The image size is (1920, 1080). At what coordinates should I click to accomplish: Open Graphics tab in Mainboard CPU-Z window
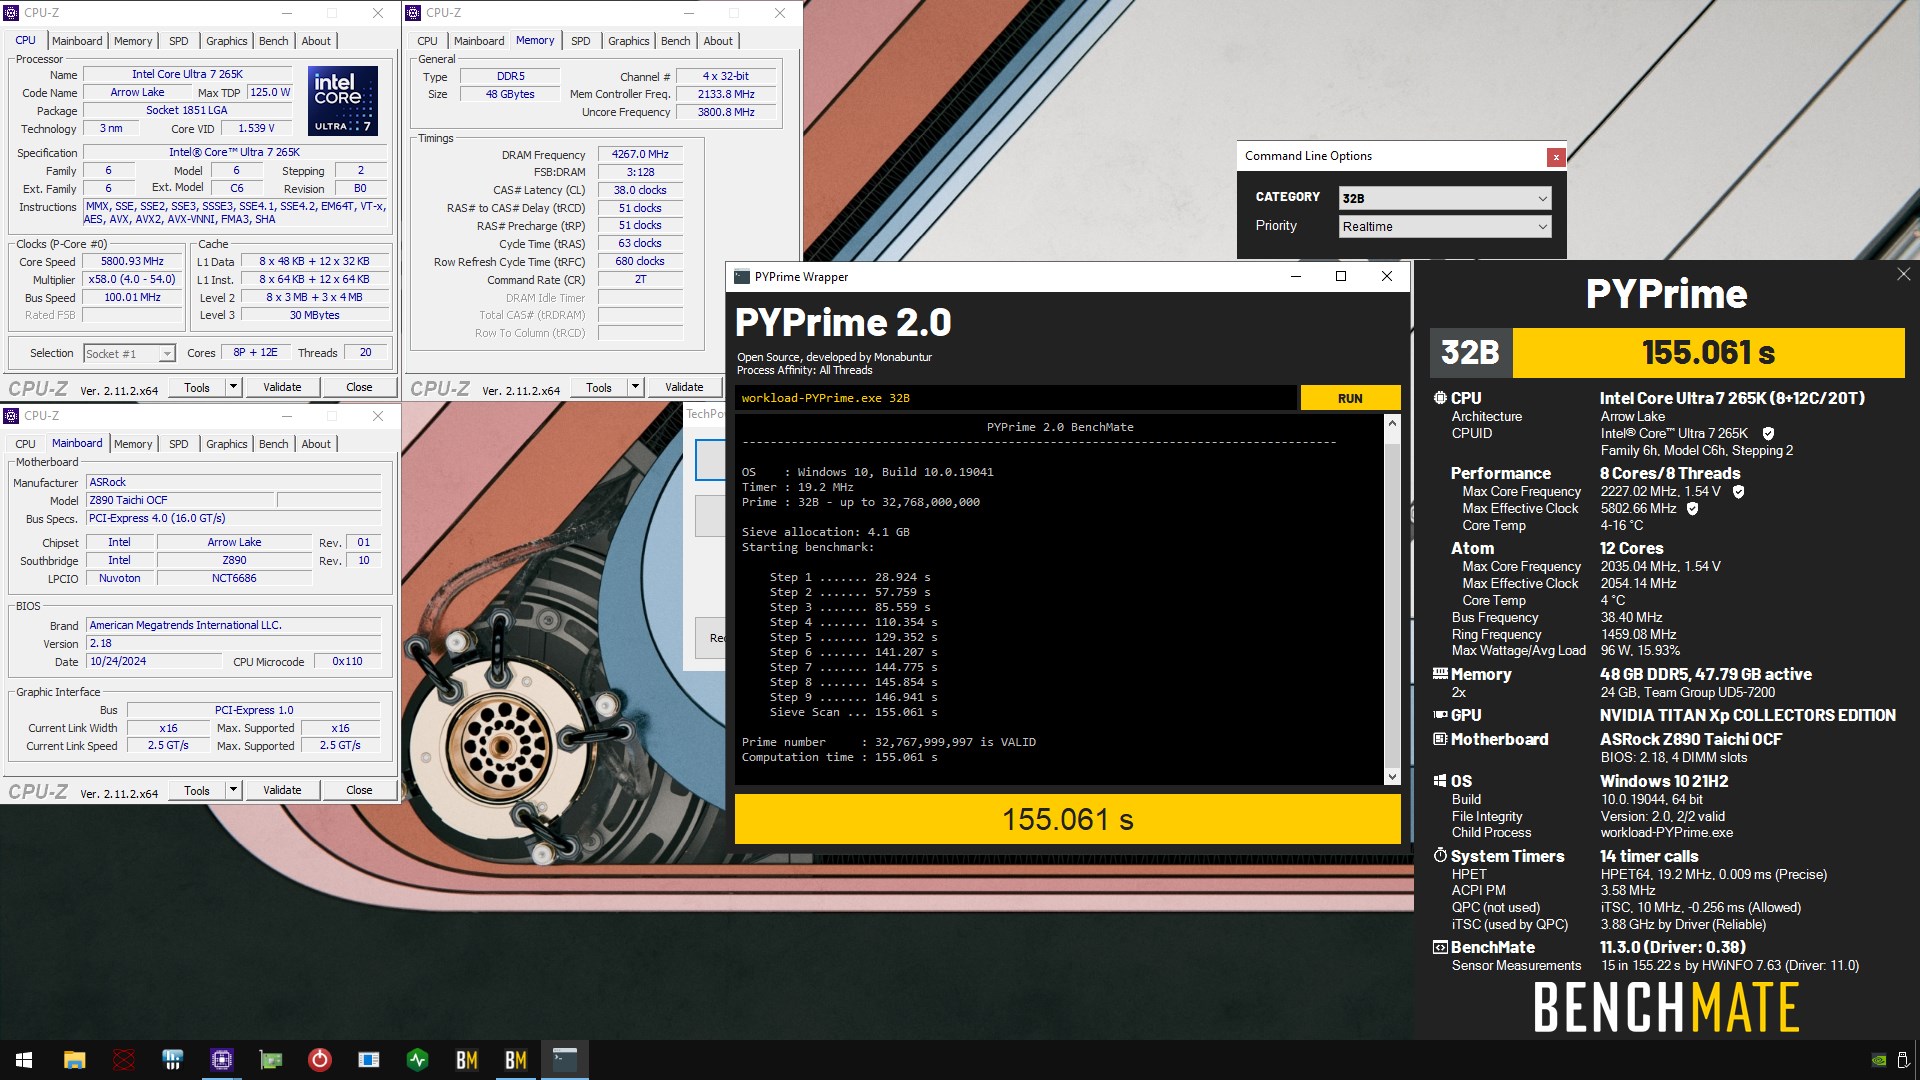click(x=227, y=444)
